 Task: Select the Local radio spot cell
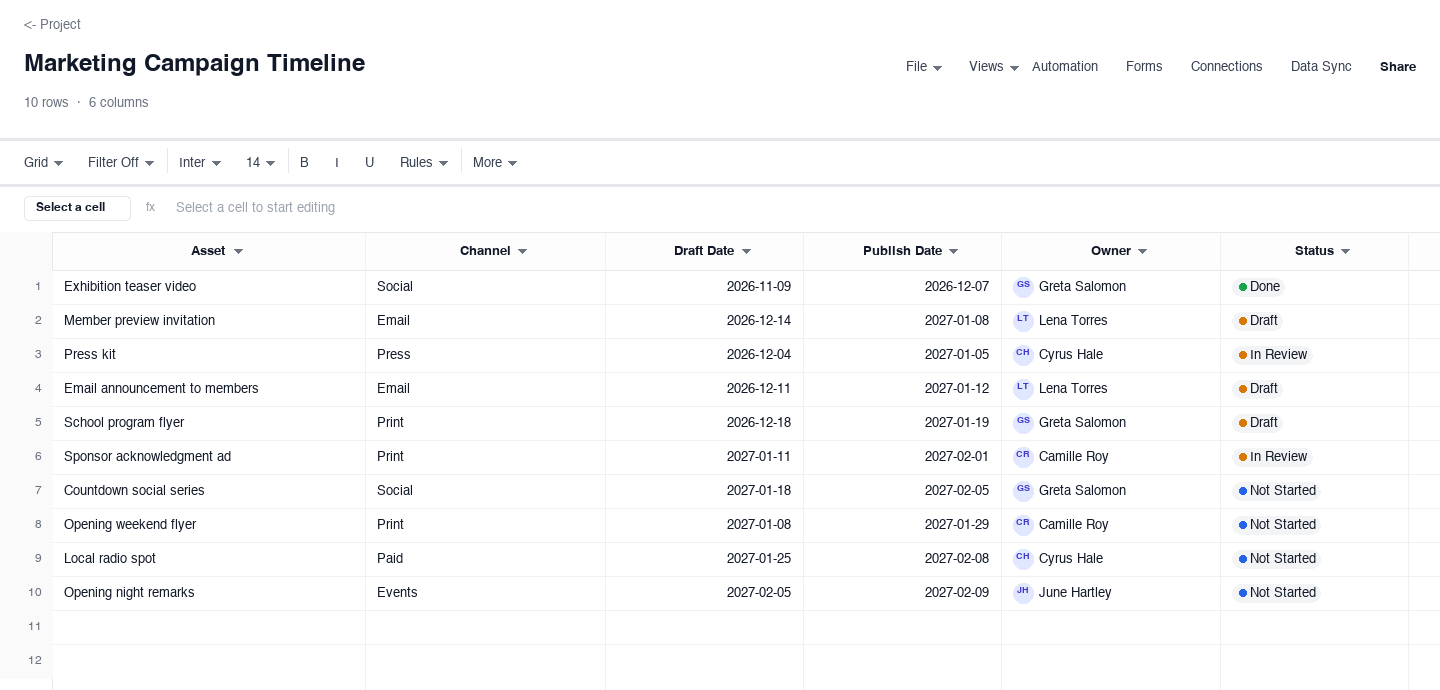point(209,559)
